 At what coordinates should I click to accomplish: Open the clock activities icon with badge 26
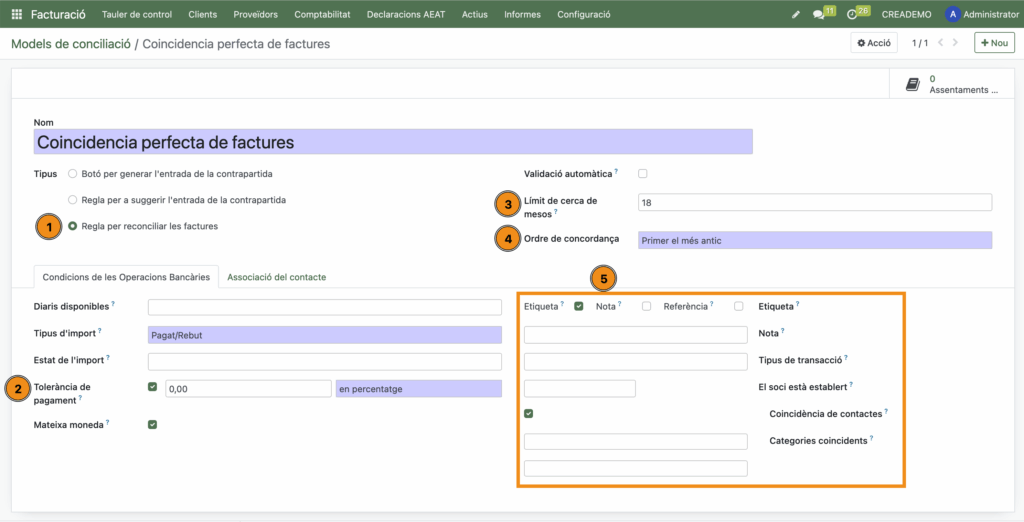[x=853, y=15]
